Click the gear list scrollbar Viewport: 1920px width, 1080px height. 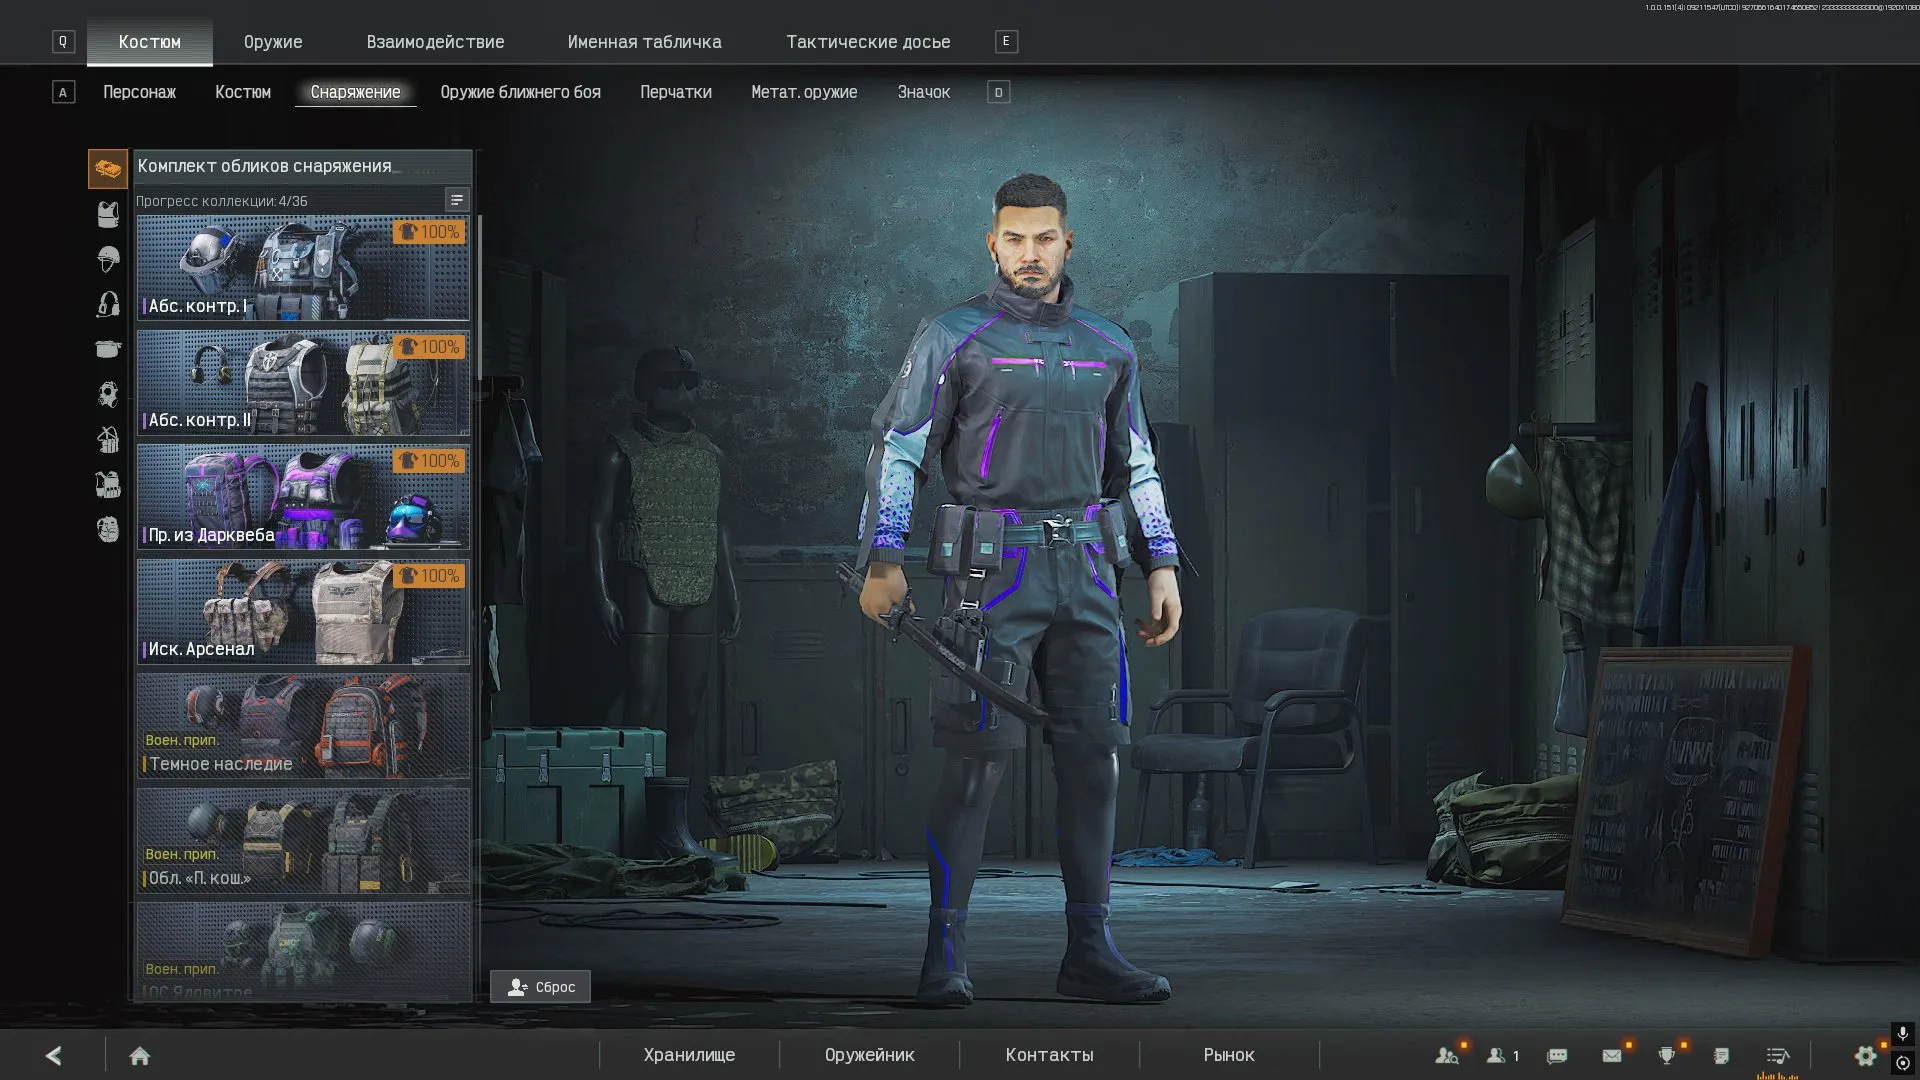(479, 297)
